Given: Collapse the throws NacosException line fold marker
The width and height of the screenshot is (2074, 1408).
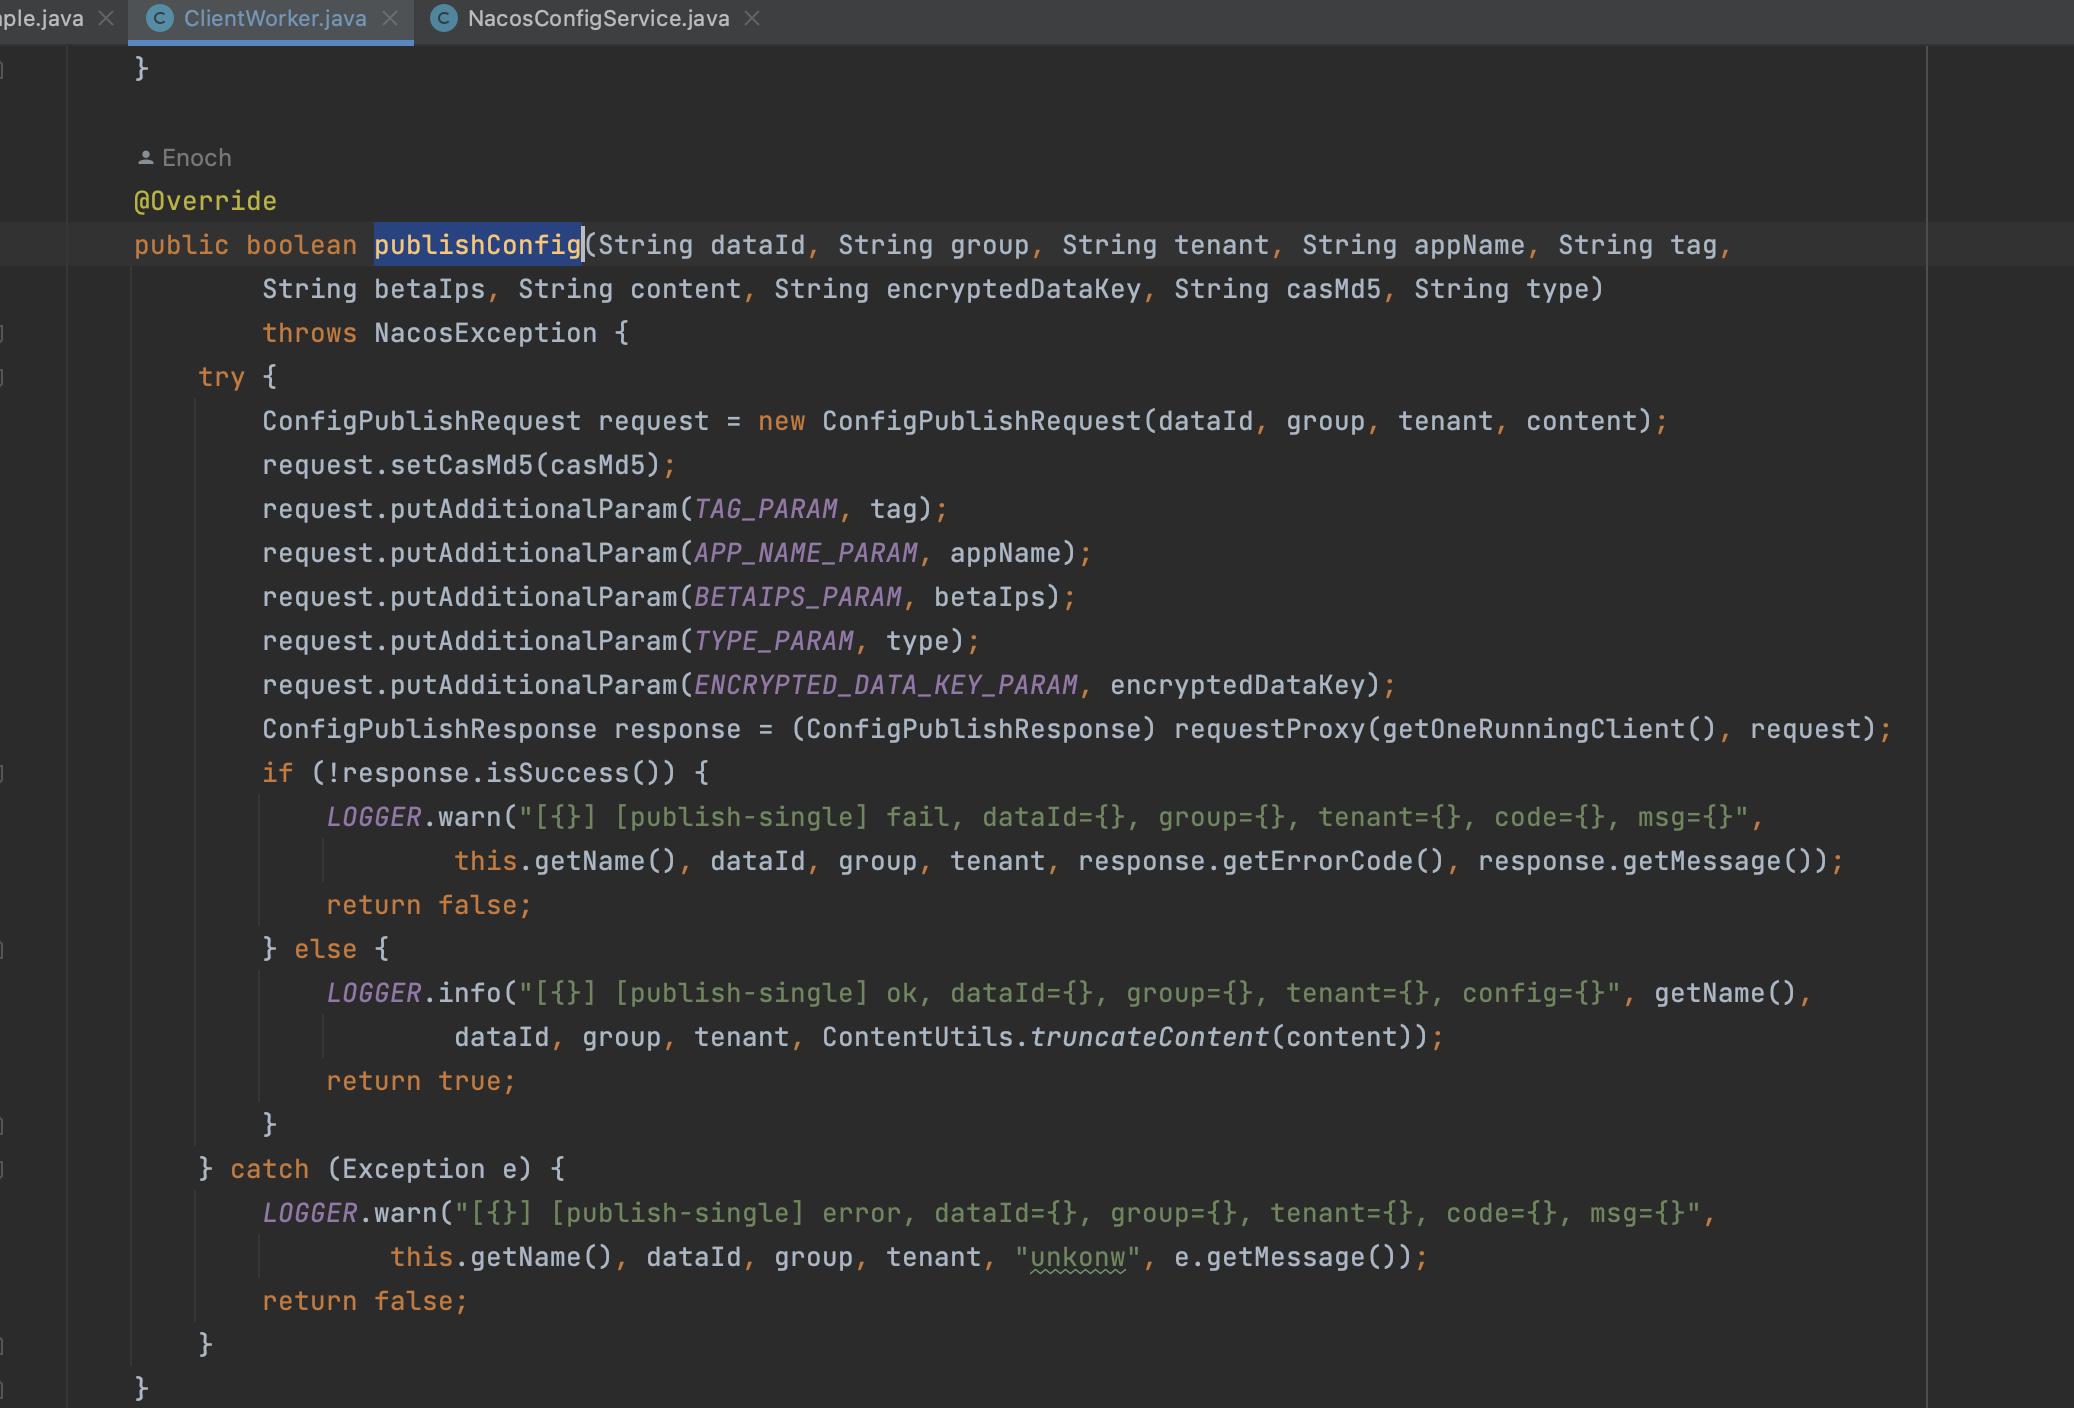Looking at the screenshot, I should [x=2, y=333].
